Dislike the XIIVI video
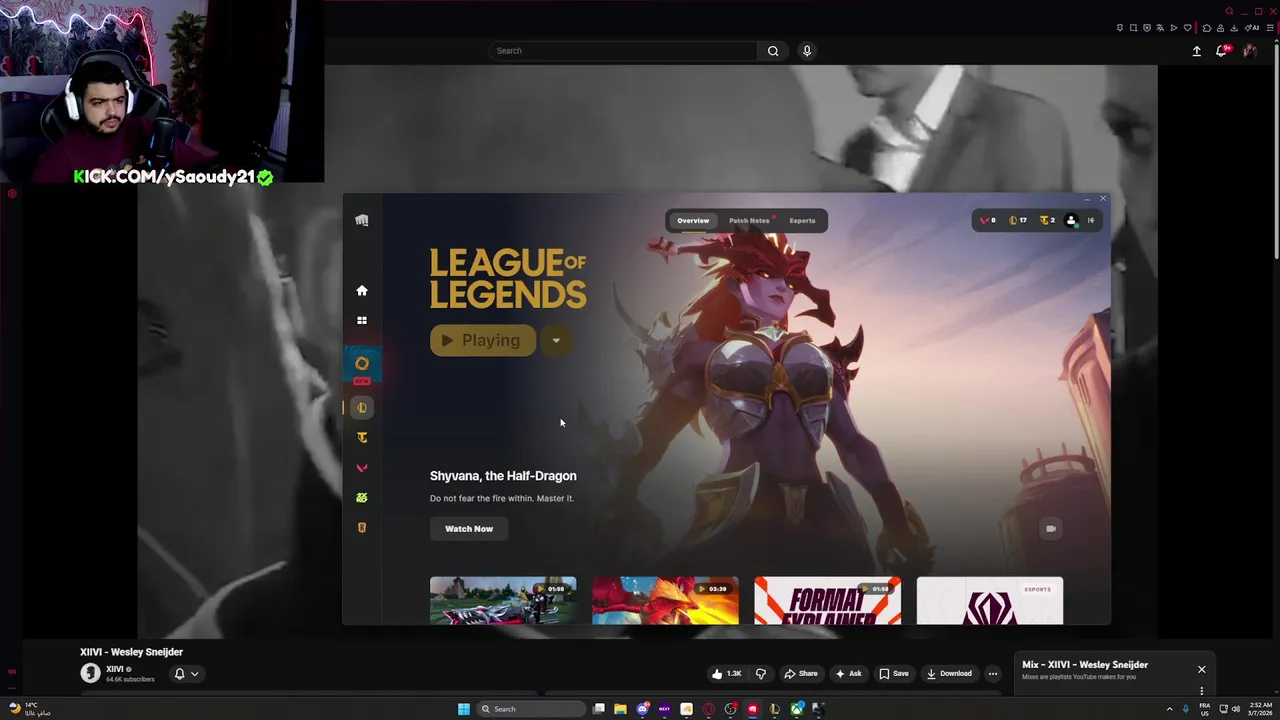This screenshot has height=720, width=1280. point(761,674)
